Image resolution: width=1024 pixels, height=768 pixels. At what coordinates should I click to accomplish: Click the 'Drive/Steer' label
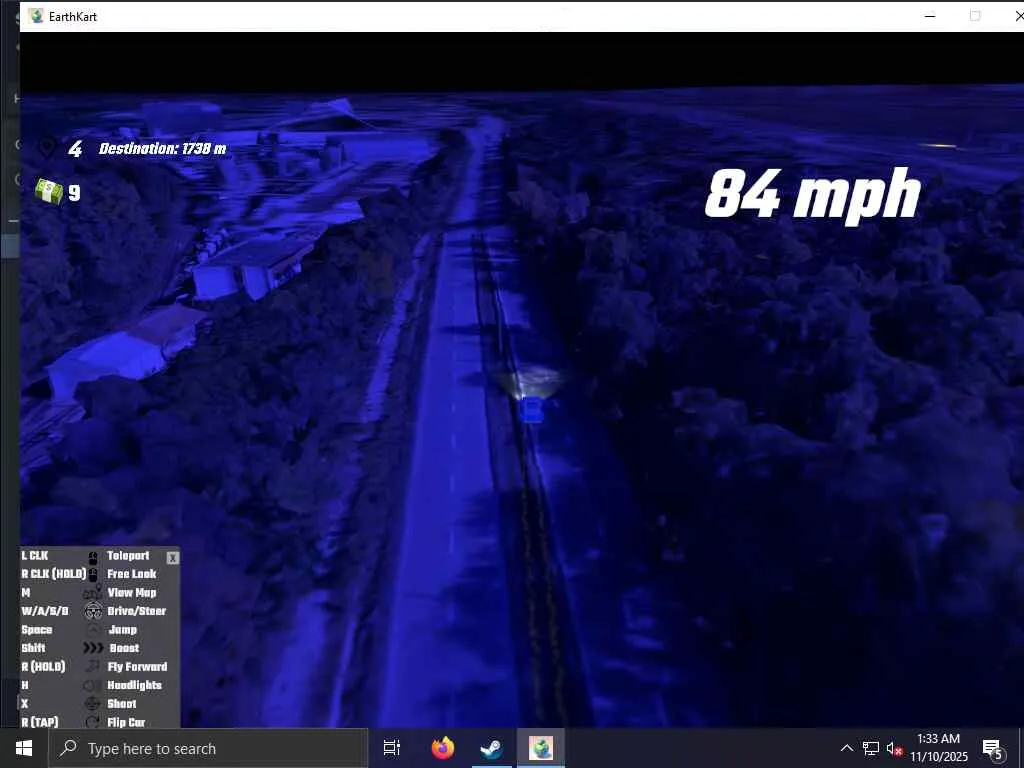click(136, 611)
